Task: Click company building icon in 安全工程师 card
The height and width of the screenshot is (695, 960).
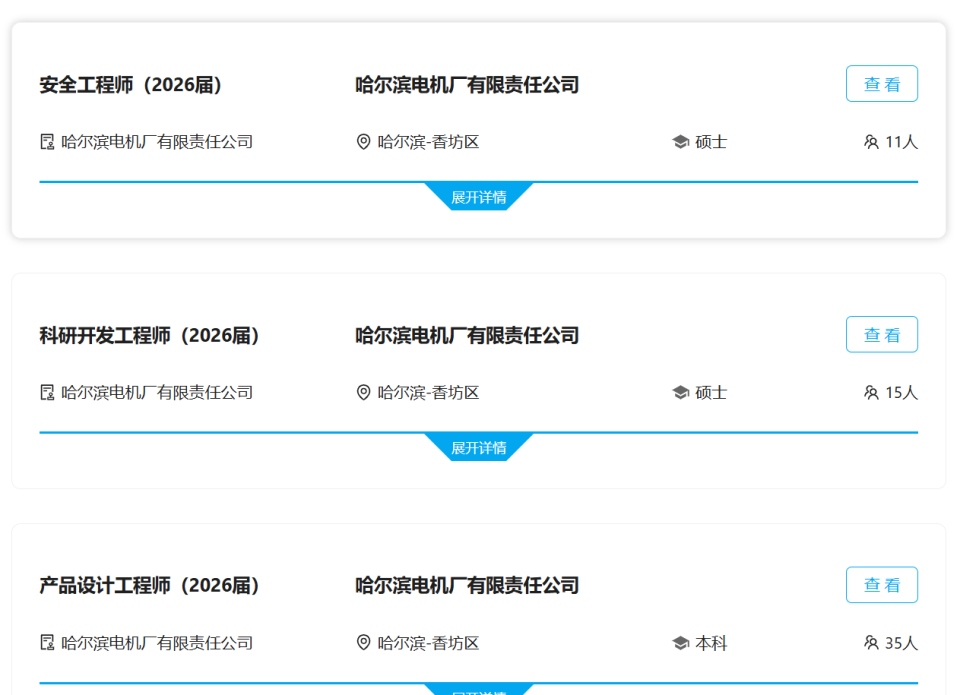Action: (x=47, y=142)
